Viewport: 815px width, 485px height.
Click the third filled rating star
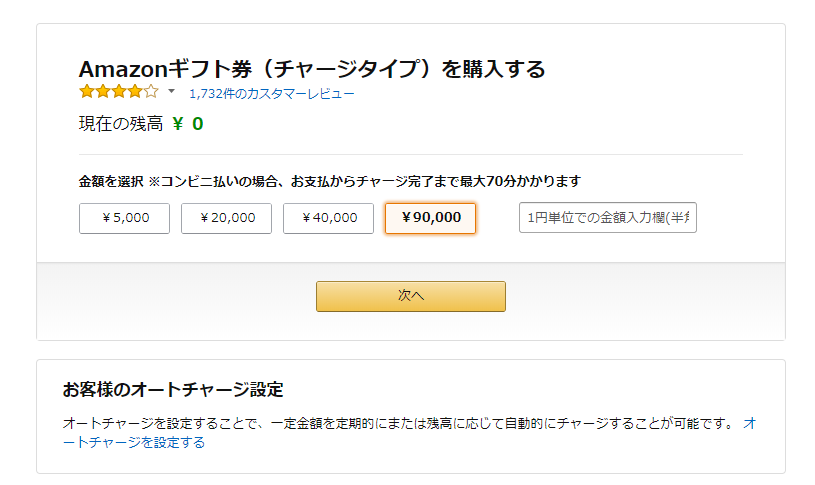click(119, 92)
